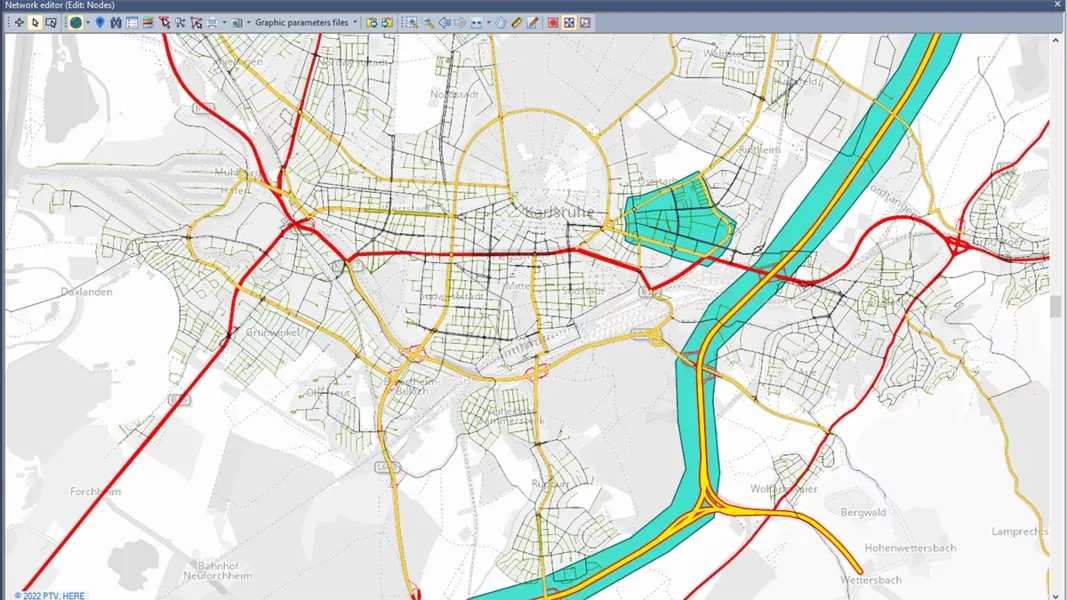Click the zoom window selection icon
The image size is (1067, 600).
coord(411,22)
